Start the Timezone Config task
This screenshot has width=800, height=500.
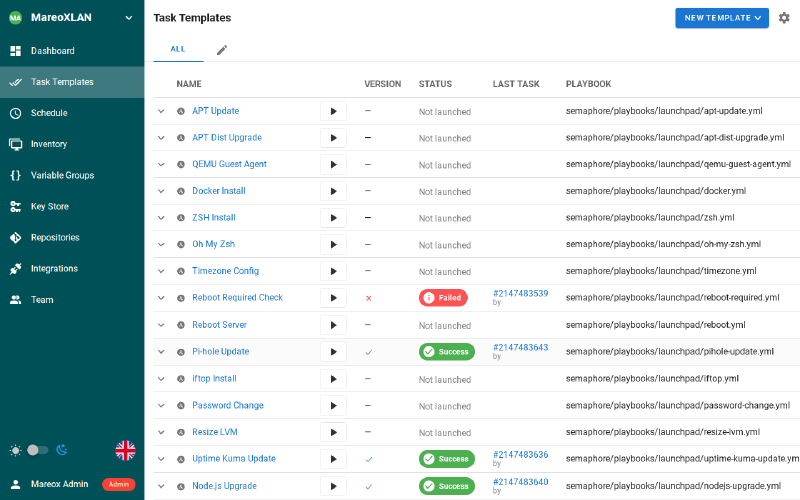pyautogui.click(x=333, y=271)
